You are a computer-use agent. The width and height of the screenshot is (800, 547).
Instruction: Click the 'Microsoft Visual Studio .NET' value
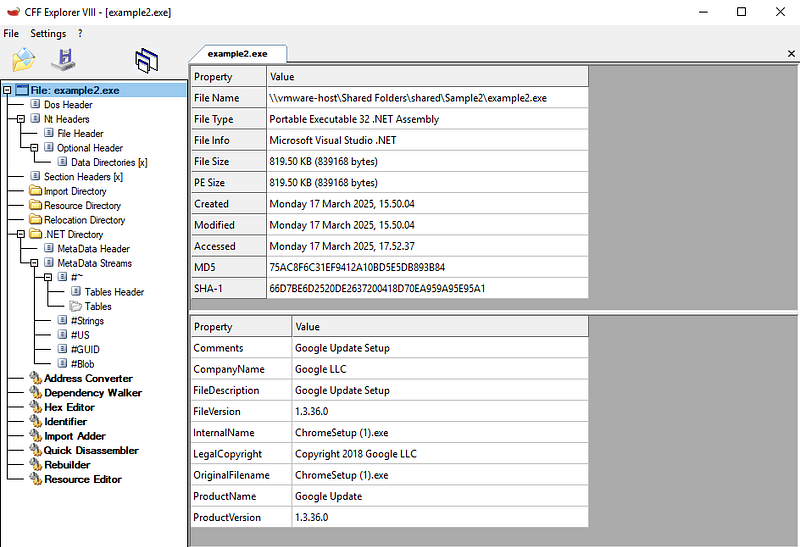tap(333, 140)
